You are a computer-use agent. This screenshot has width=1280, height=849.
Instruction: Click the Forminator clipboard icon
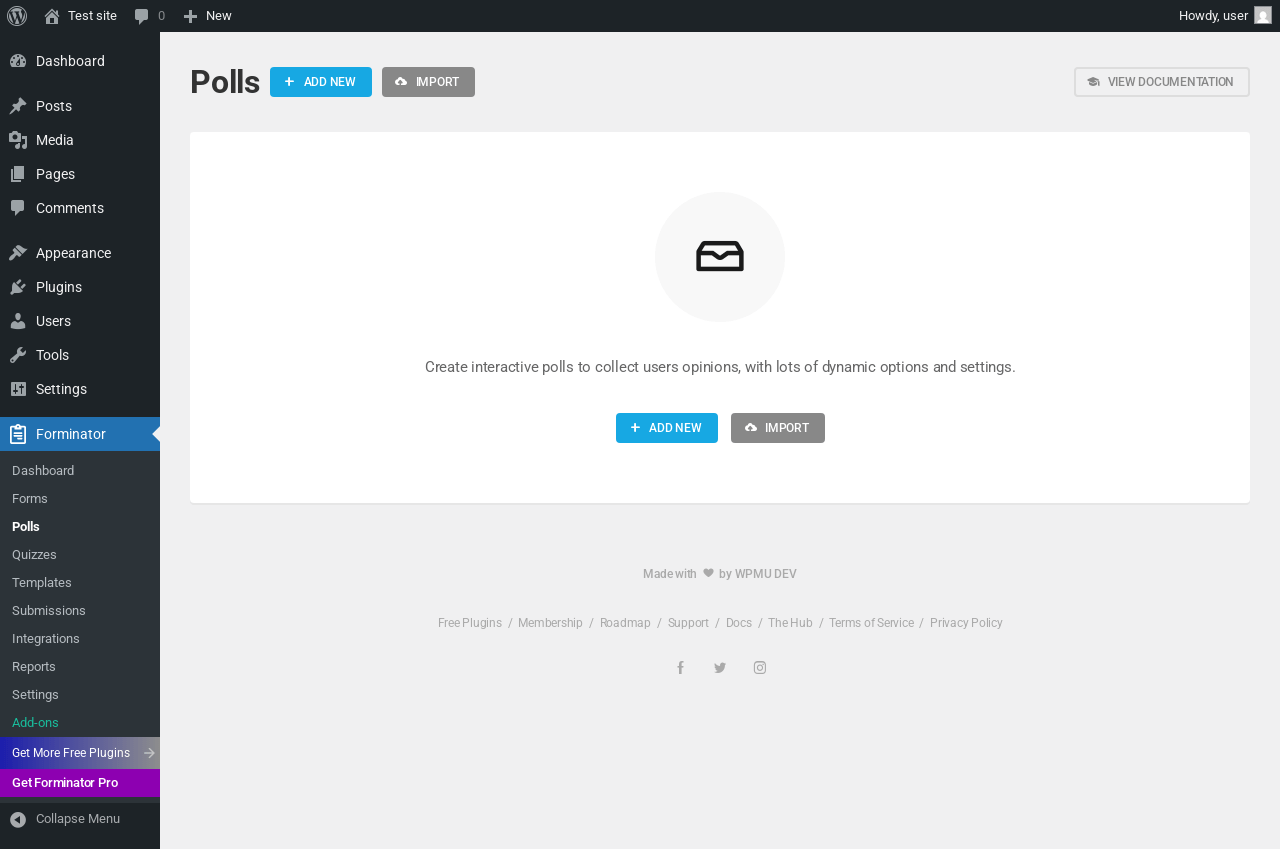point(18,434)
